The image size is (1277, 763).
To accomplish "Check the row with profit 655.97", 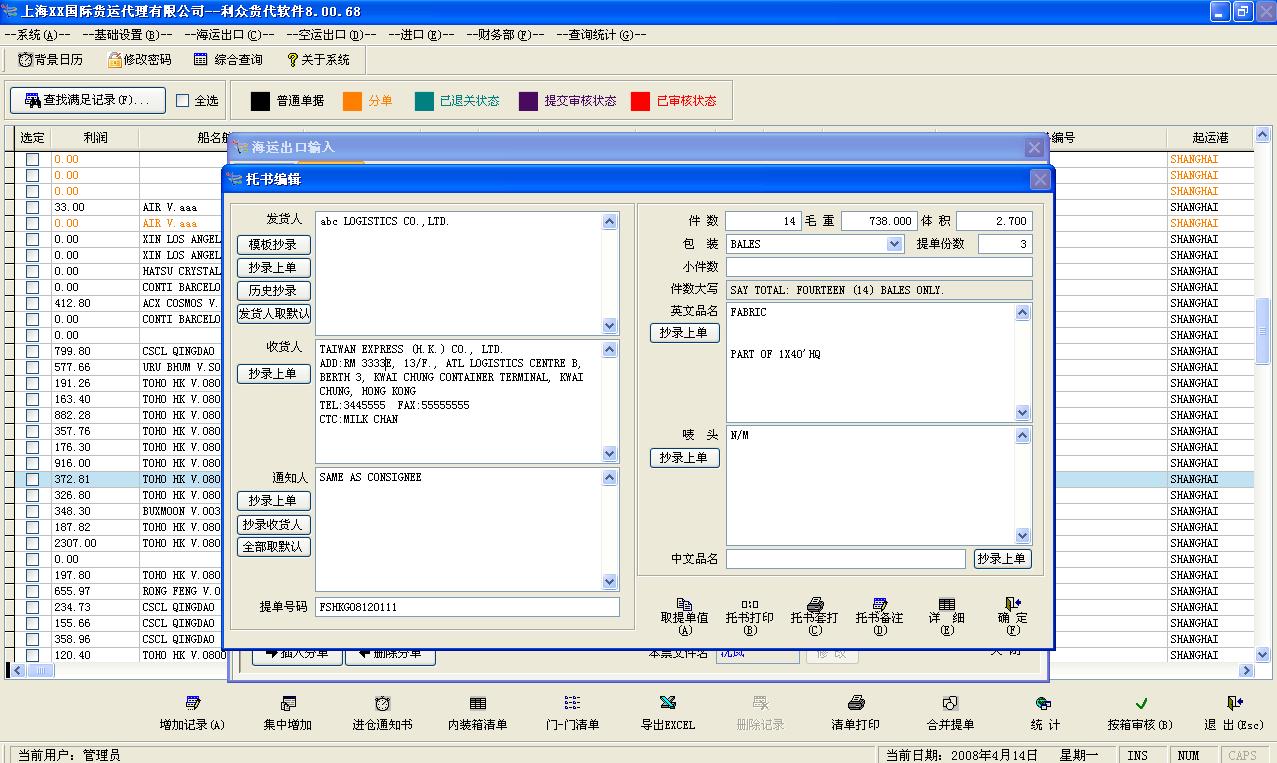I will (33, 591).
